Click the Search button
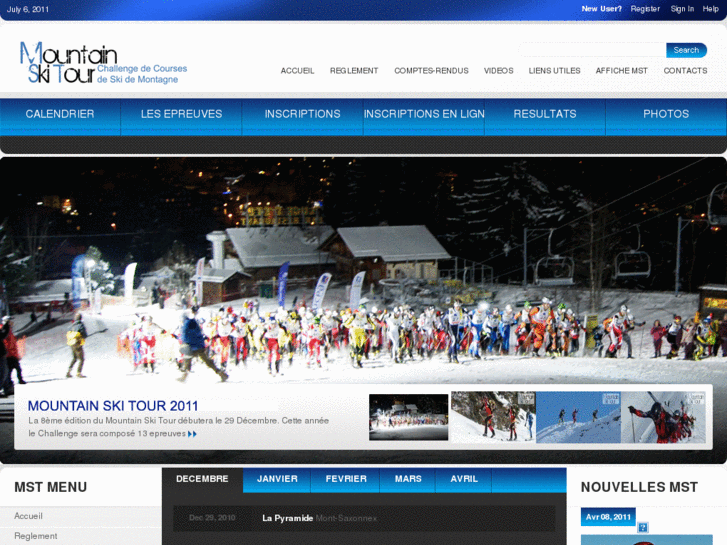This screenshot has width=727, height=545. tap(686, 50)
